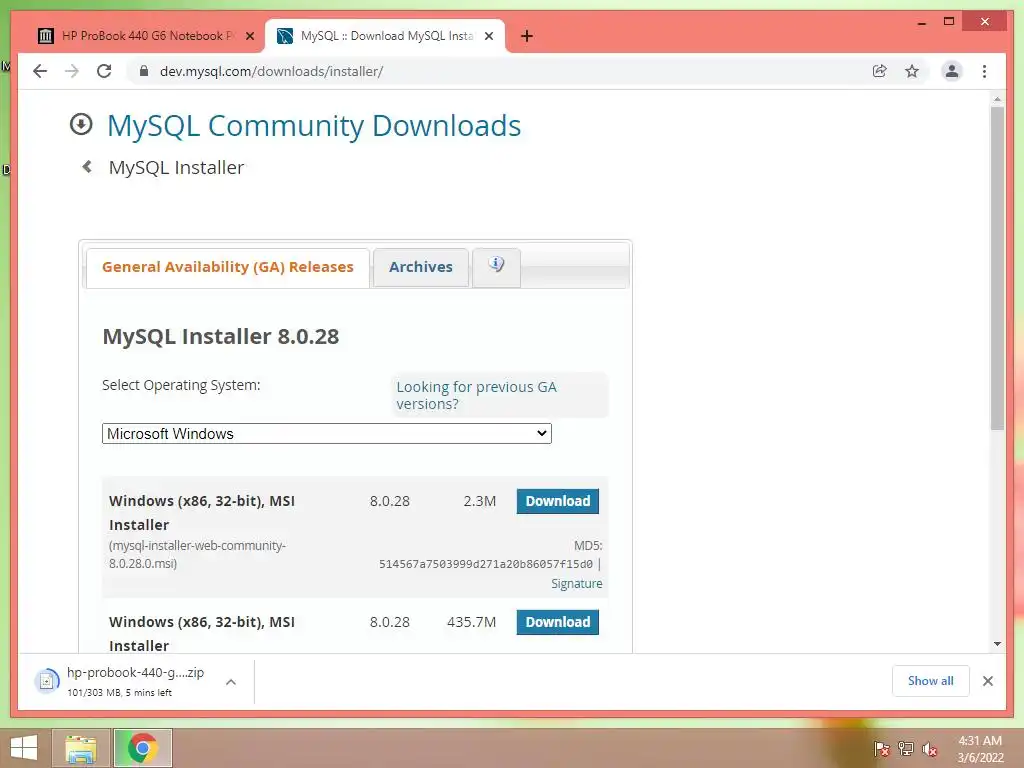Click the MySQL Installer breadcrumb text
This screenshot has width=1024, height=768.
coord(176,168)
